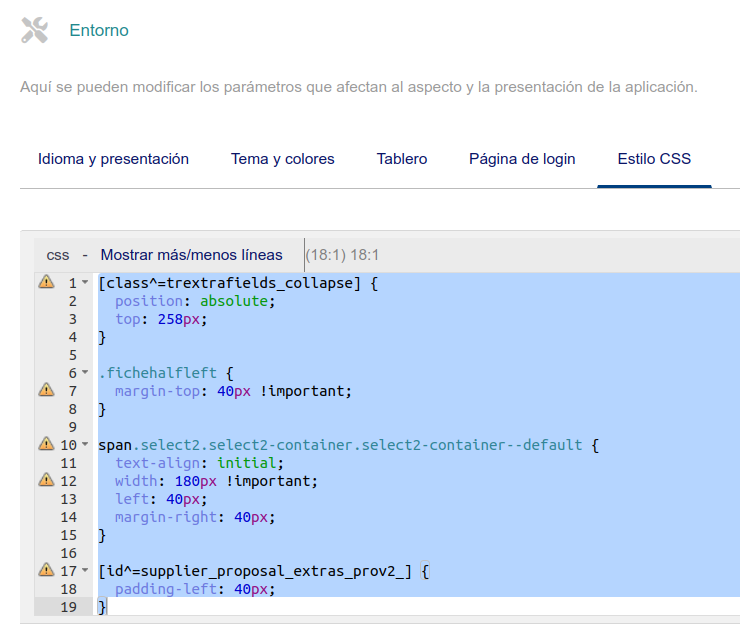Viewport: 740px width, 641px height.
Task: Collapse the .fichehalfleft block at line 6
Action: coord(85,372)
